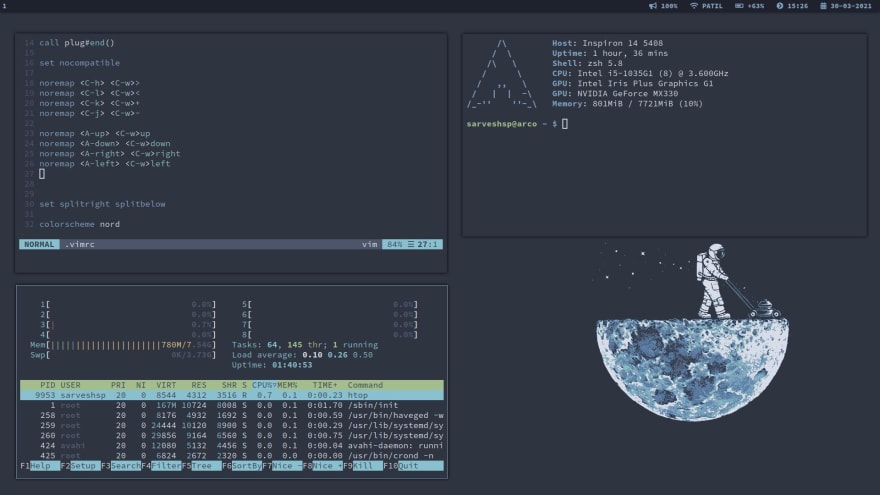Screen dimensions: 880x495
Task: Click the WiFi icon in top bar
Action: [694, 6]
